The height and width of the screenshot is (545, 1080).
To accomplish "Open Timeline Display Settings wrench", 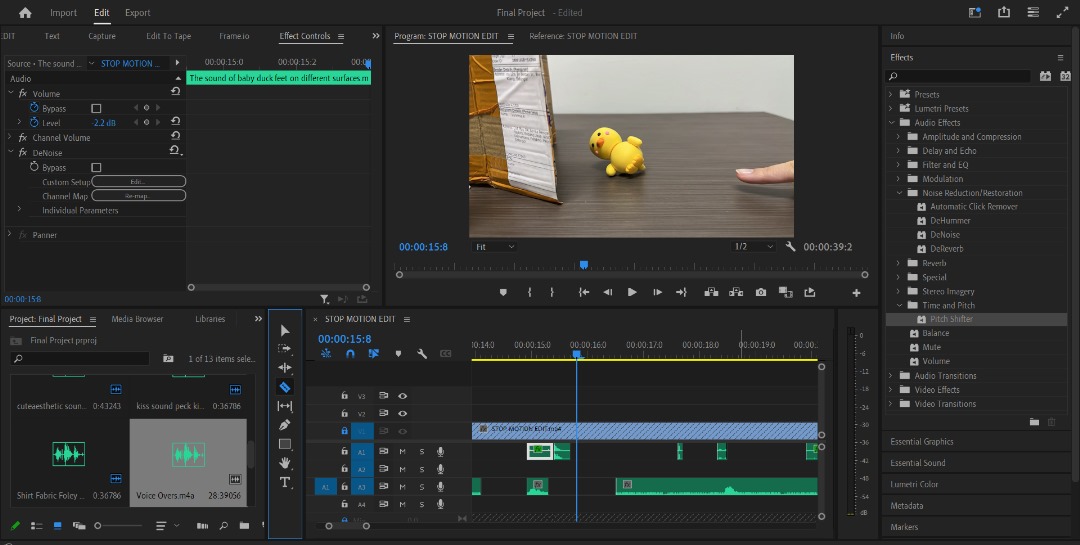I will click(422, 353).
